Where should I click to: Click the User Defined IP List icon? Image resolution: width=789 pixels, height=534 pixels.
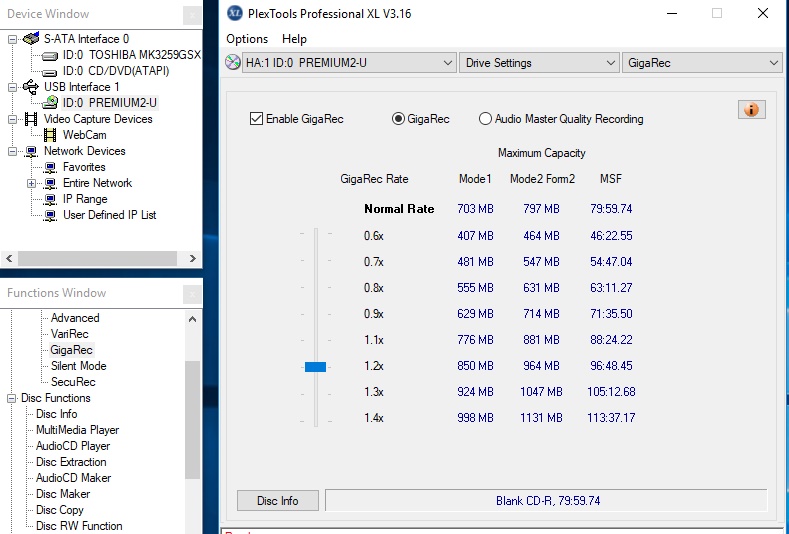50,215
